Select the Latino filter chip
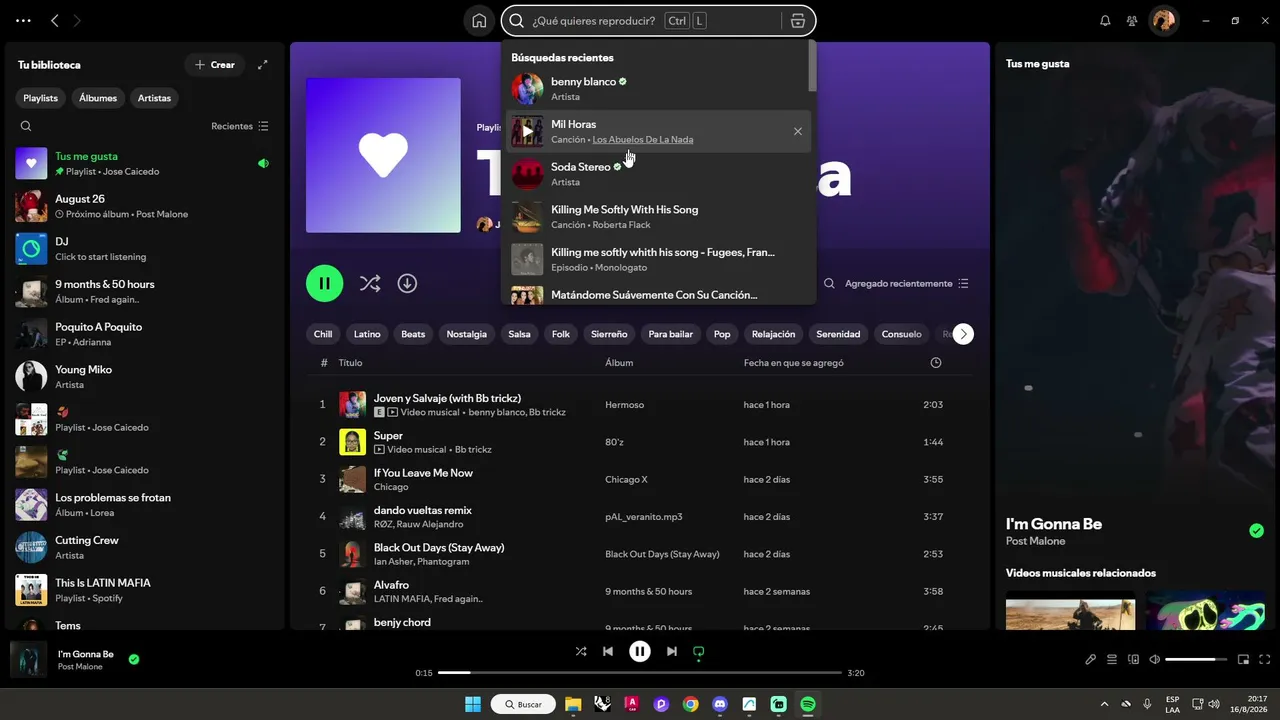 click(367, 334)
